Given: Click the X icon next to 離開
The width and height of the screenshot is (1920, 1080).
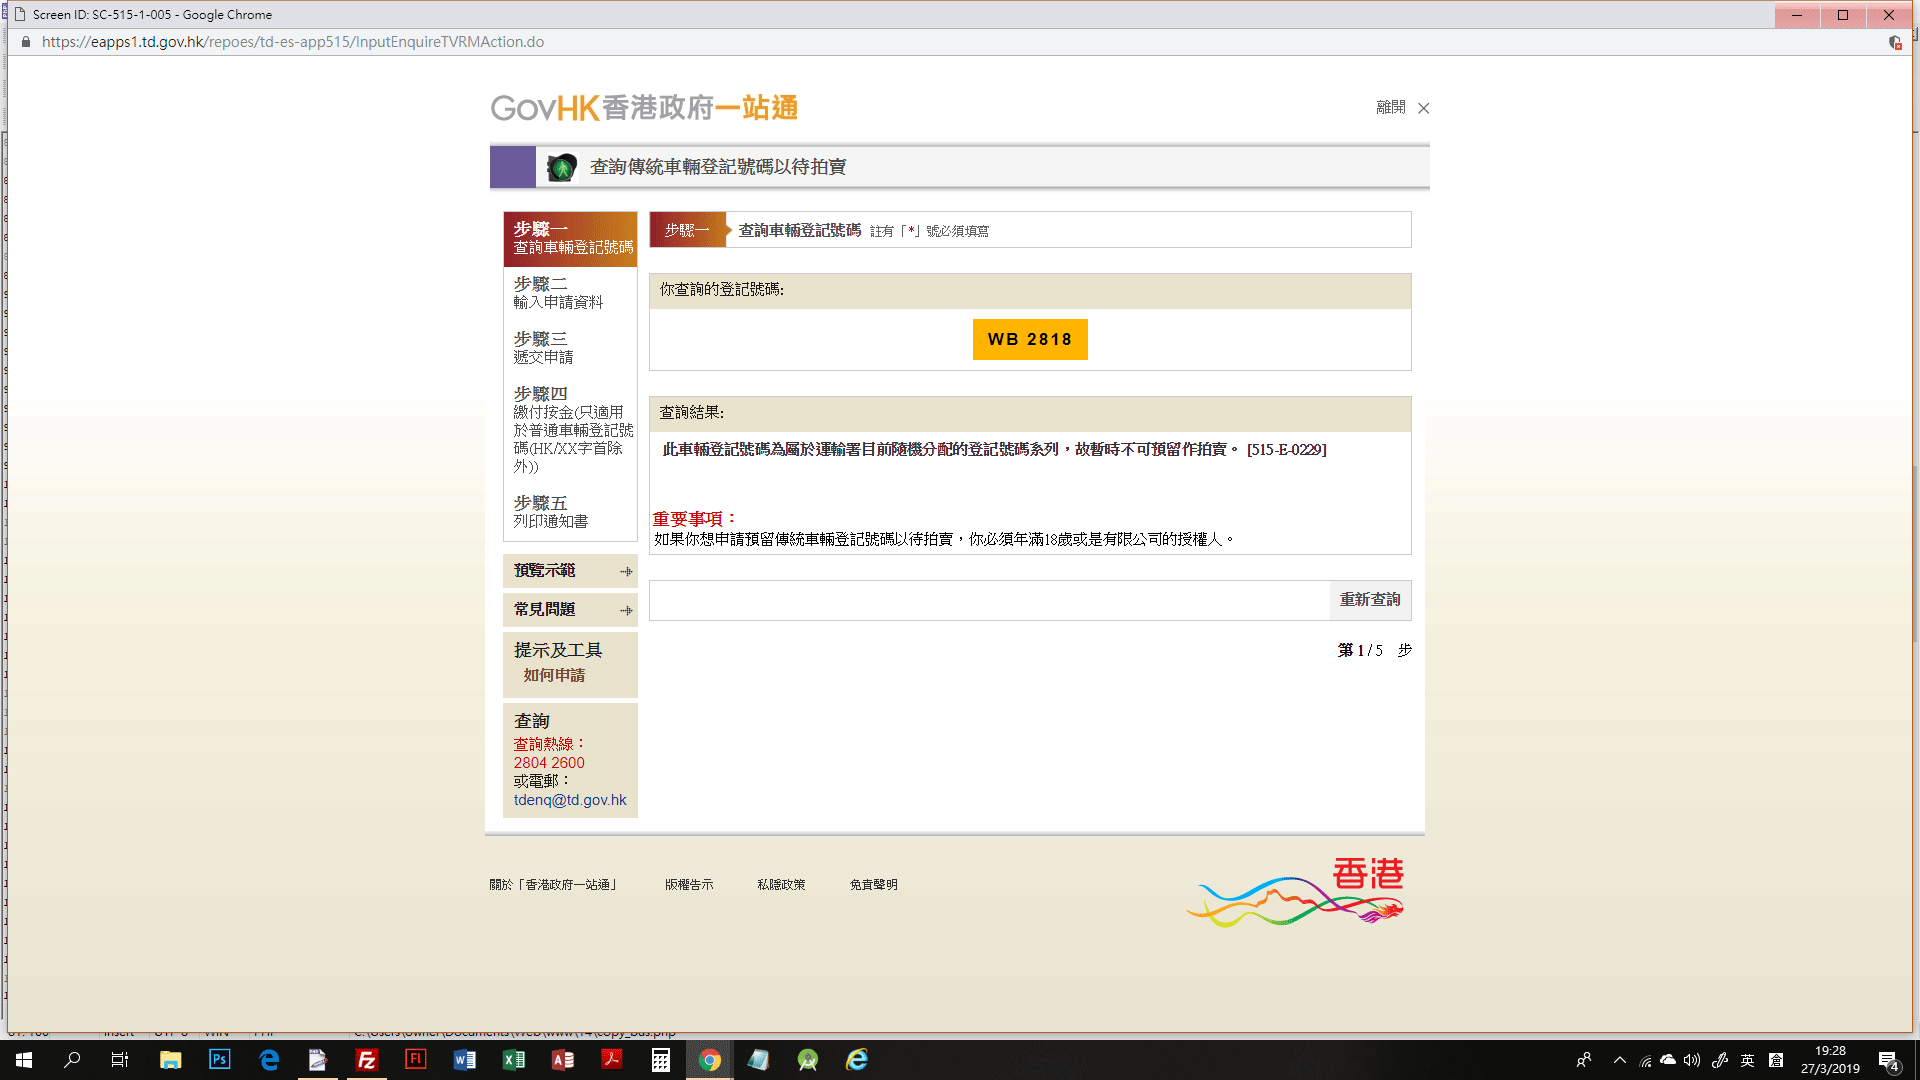Looking at the screenshot, I should (1423, 108).
